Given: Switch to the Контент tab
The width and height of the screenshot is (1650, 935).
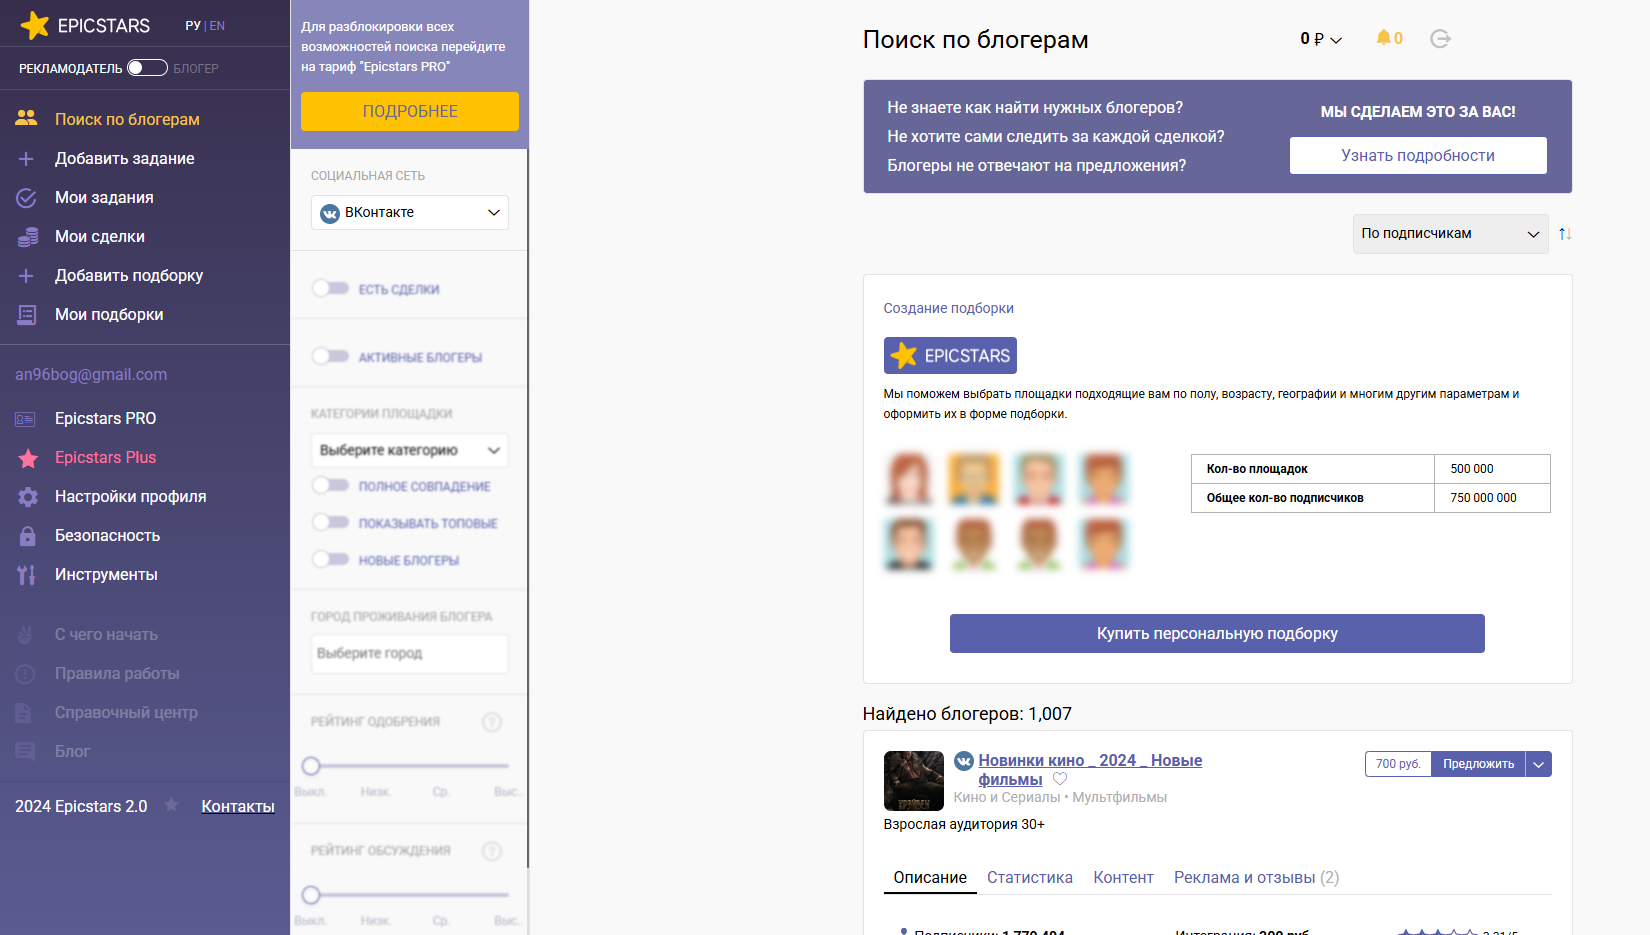Looking at the screenshot, I should coord(1123,877).
